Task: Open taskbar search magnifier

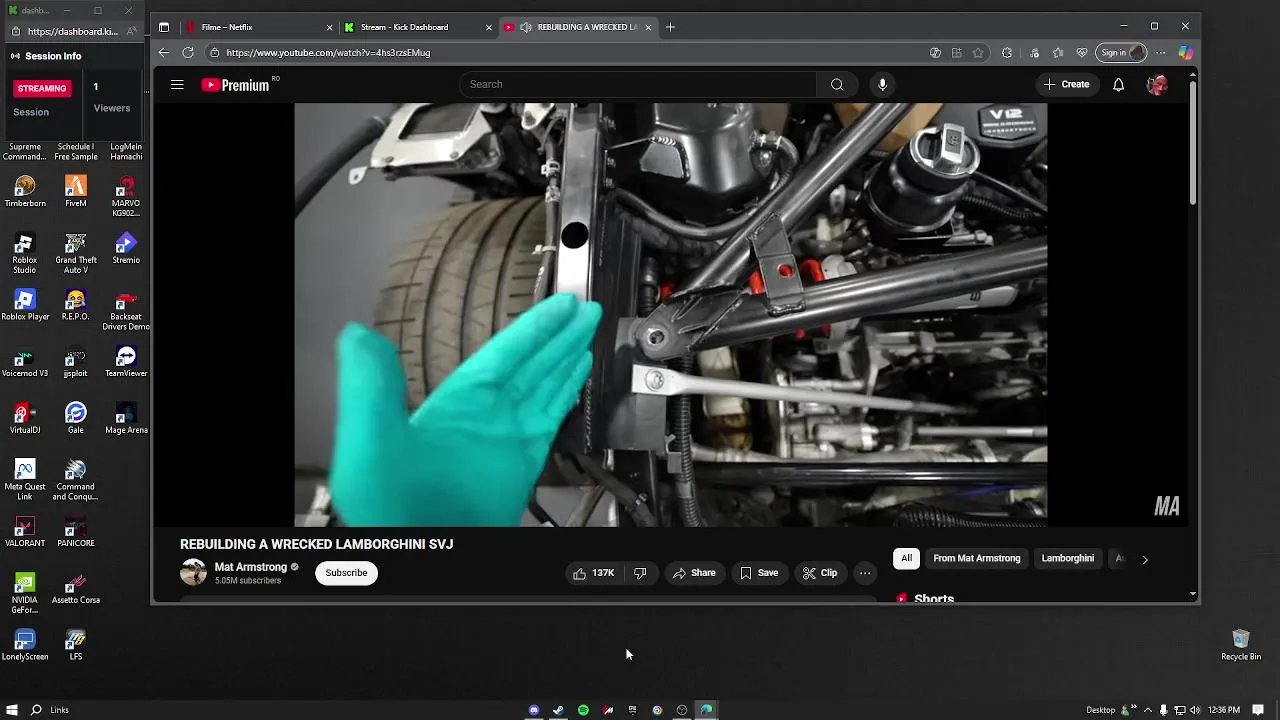Action: [36, 710]
